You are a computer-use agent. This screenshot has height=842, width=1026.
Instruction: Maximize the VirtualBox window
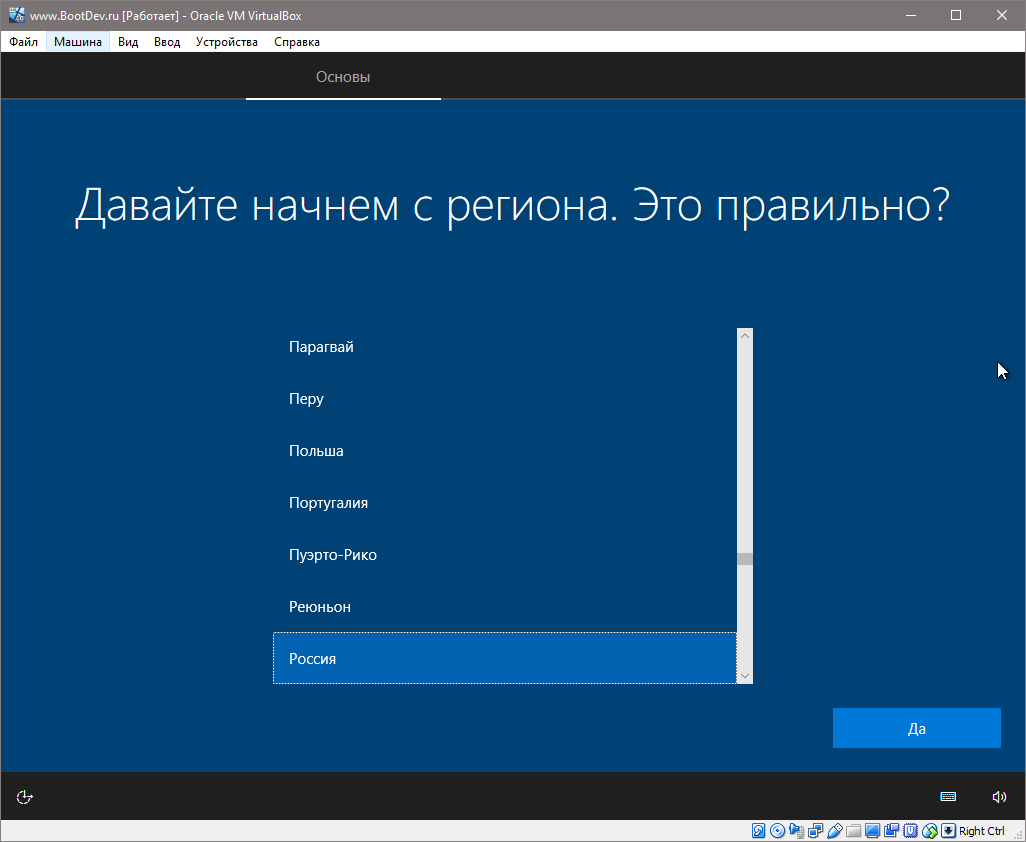(x=956, y=15)
